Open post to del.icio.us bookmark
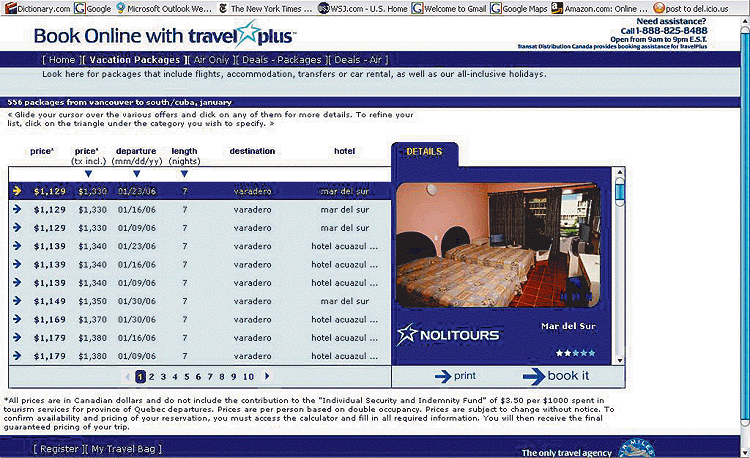750x458 pixels. (x=691, y=8)
